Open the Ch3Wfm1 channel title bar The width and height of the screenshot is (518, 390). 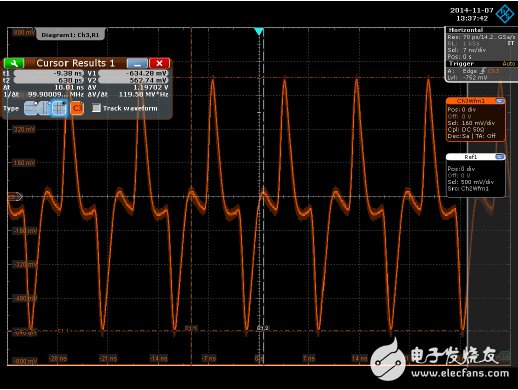pyautogui.click(x=471, y=101)
